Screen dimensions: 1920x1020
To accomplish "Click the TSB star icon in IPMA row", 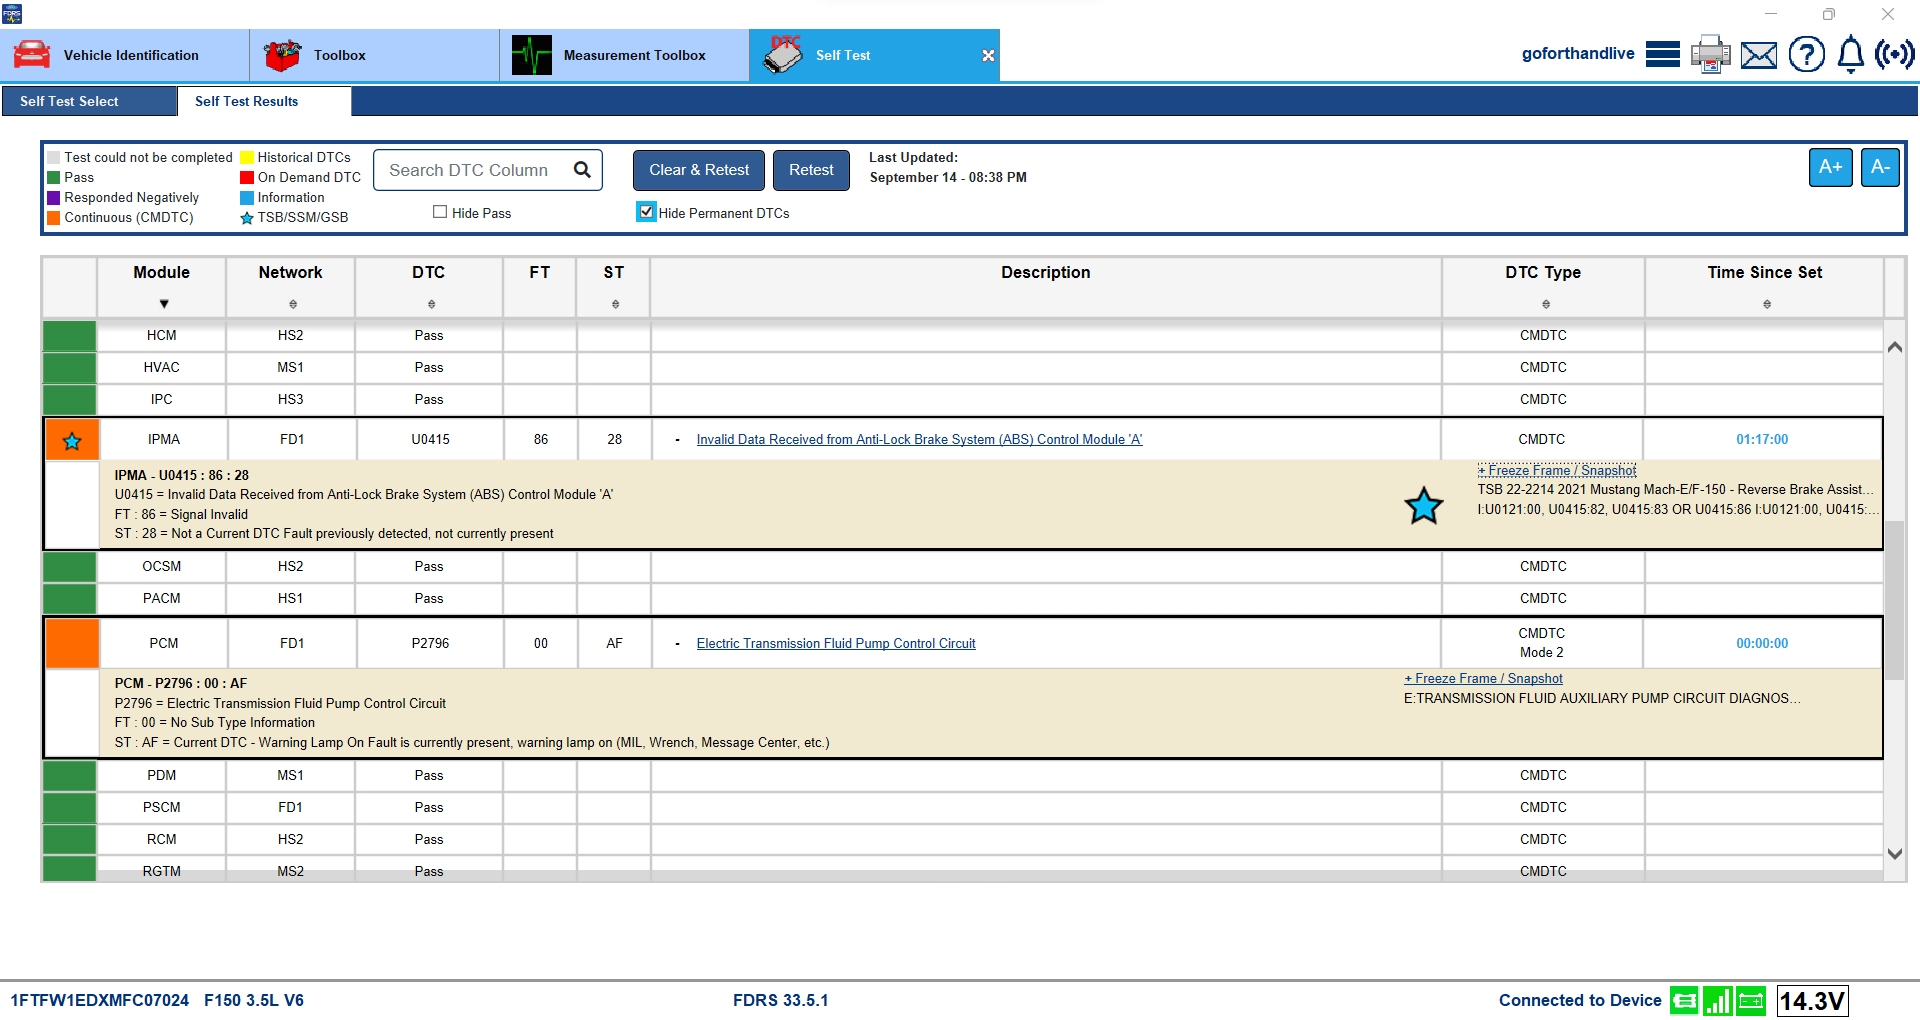I will (x=72, y=441).
